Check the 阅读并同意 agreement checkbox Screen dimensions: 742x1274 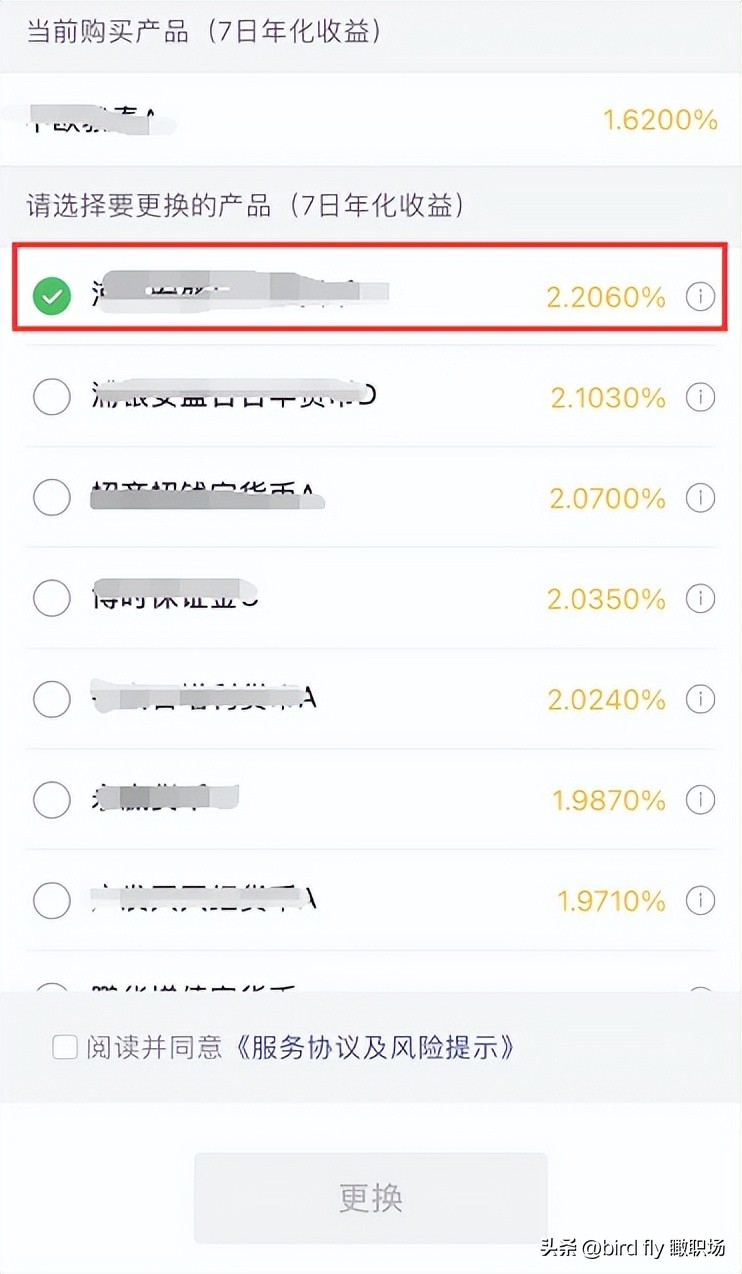point(65,1047)
